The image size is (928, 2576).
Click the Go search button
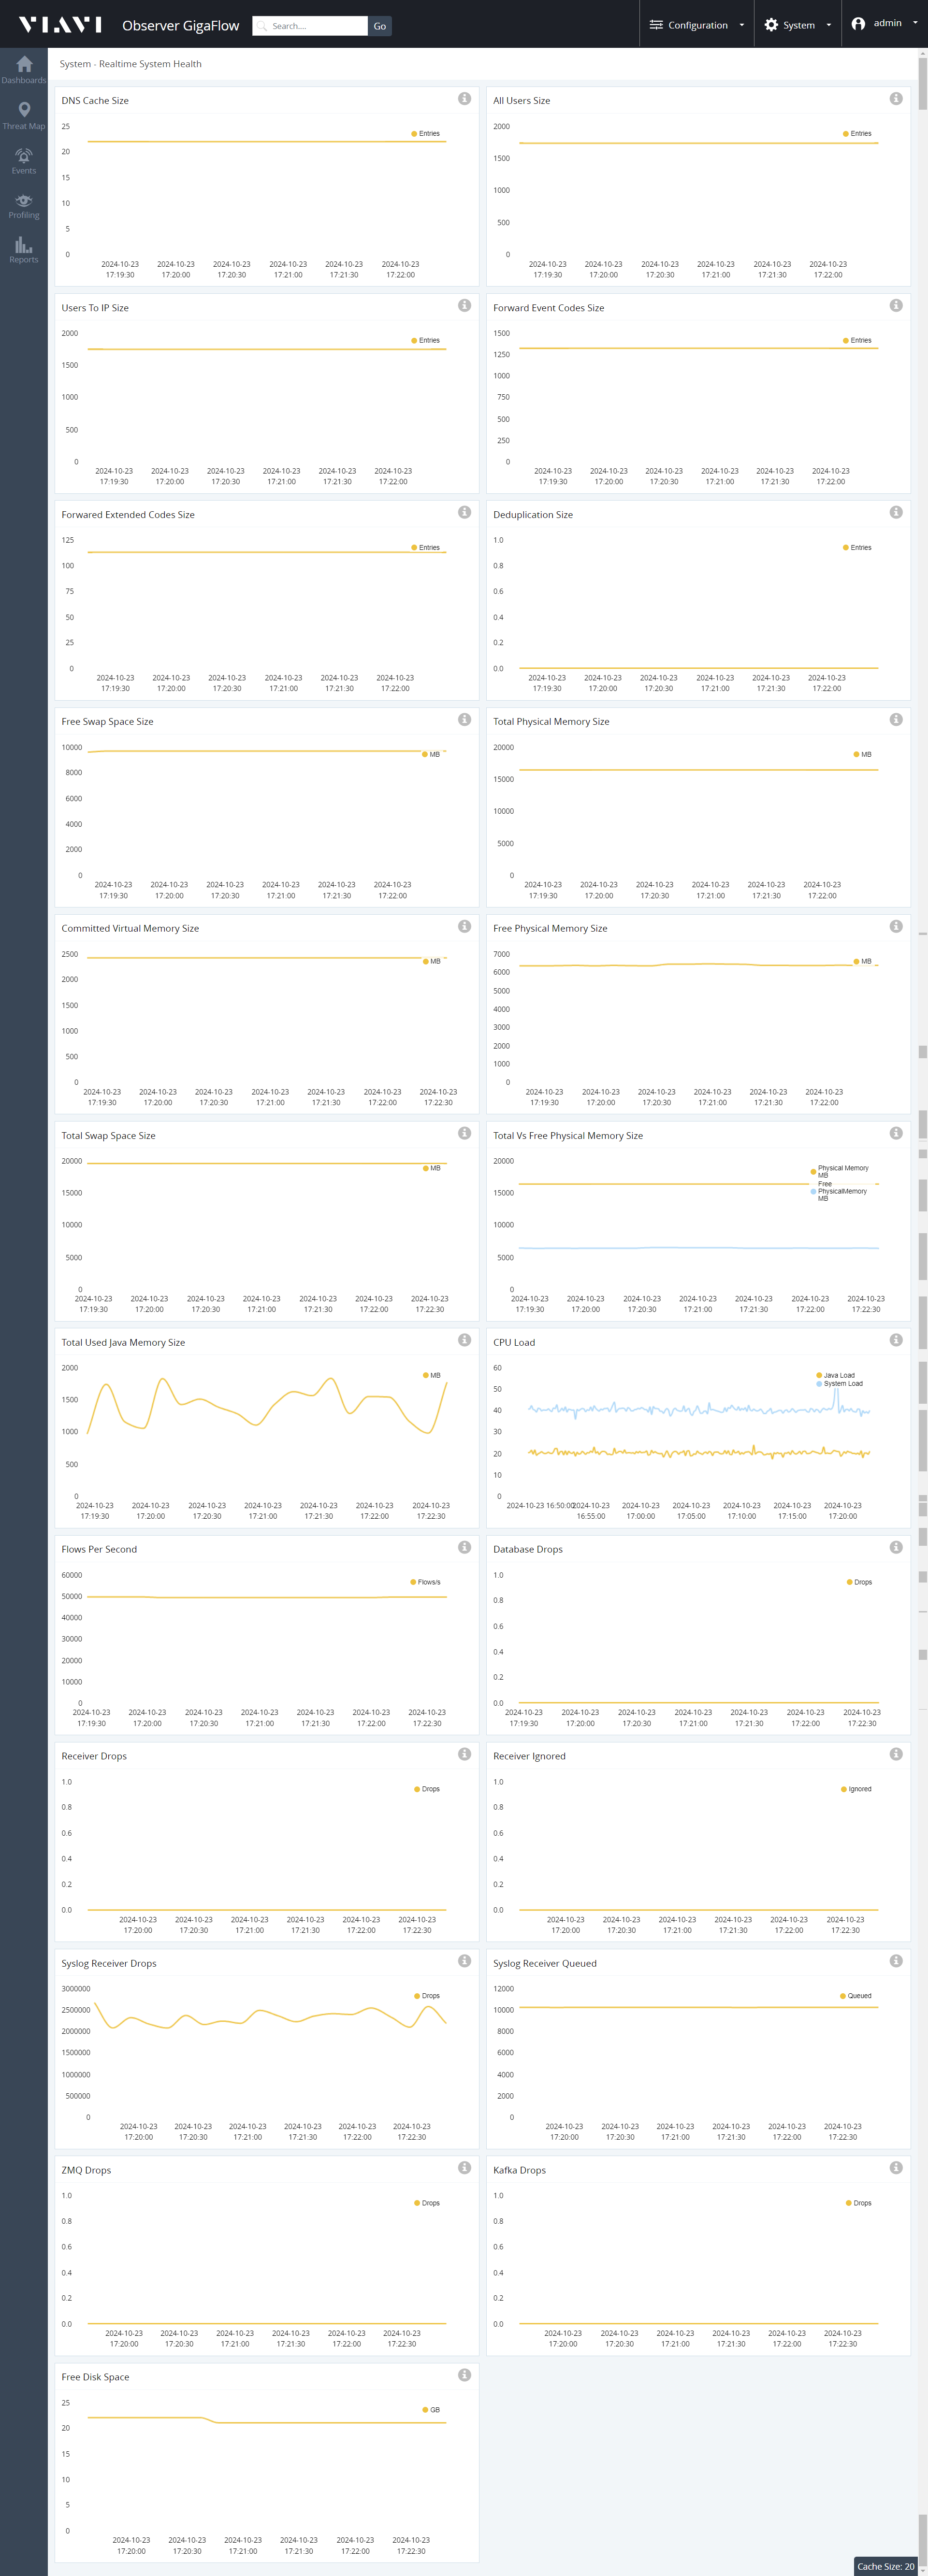point(380,26)
